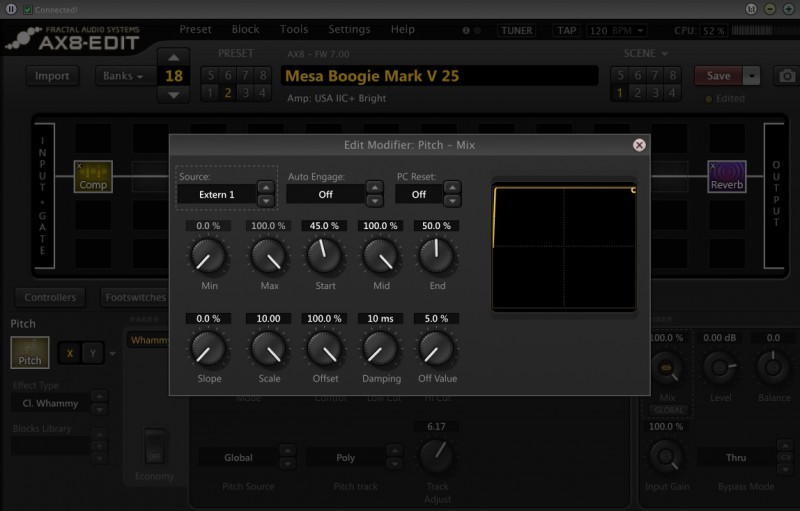
Task: Click the Import button
Action: (x=52, y=76)
